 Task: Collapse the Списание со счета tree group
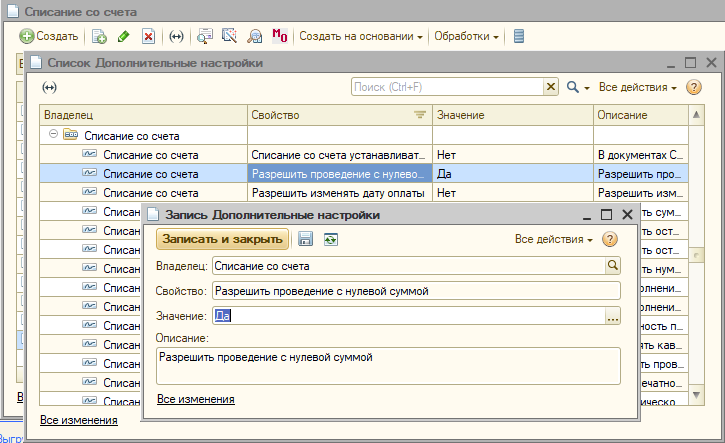[53, 135]
